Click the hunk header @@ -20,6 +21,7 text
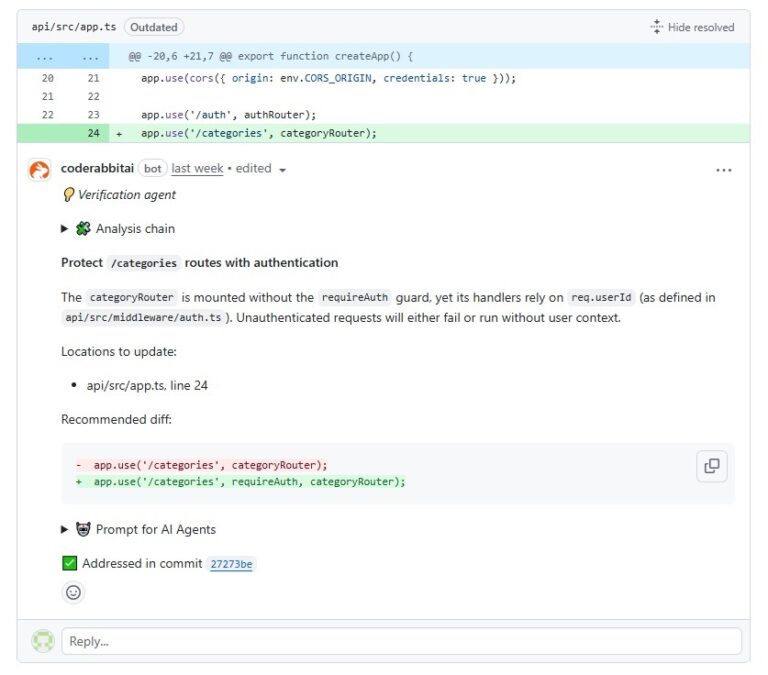768x675 pixels. pos(271,56)
